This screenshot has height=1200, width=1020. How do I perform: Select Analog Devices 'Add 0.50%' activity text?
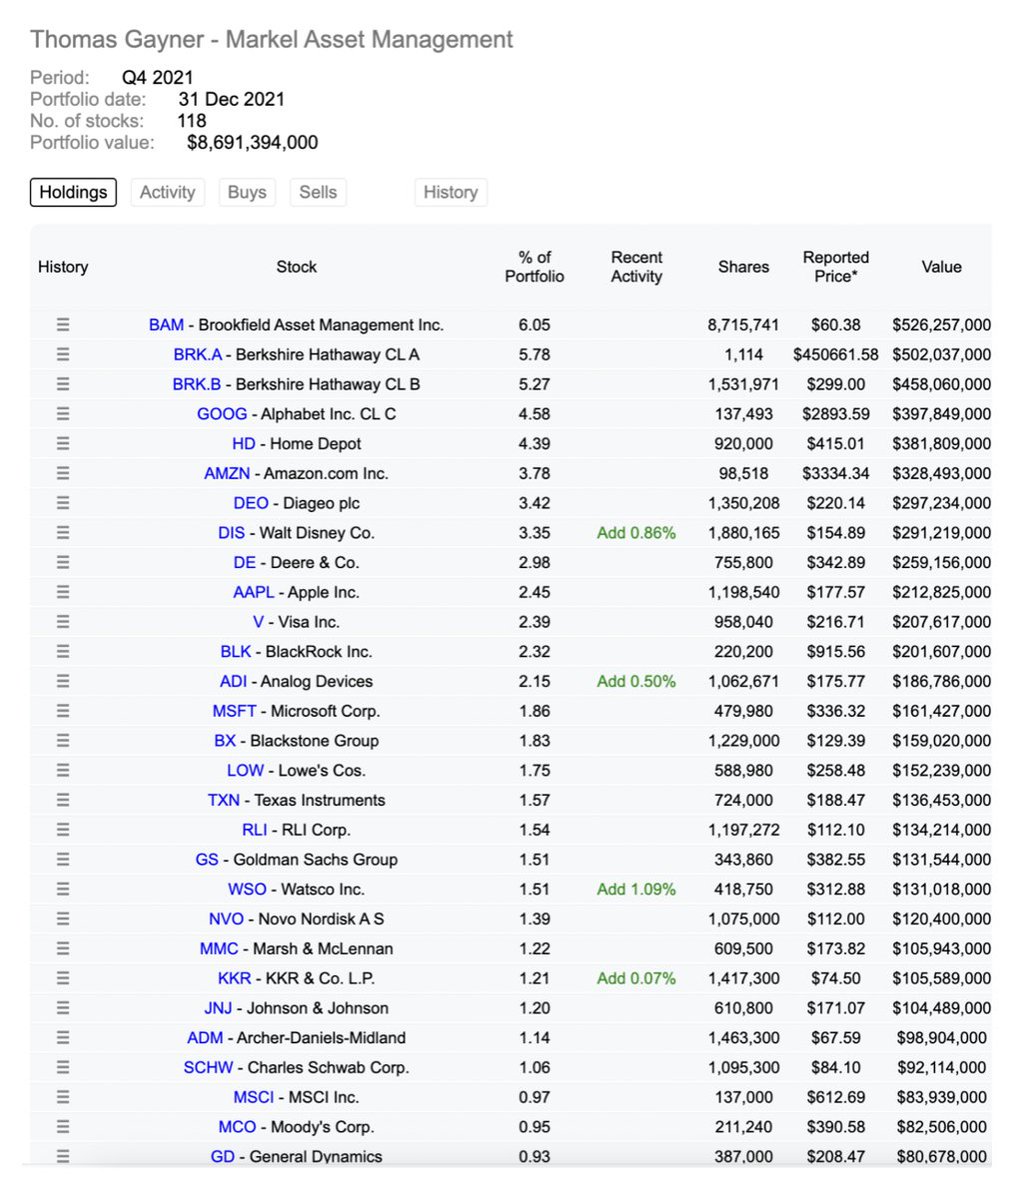(x=636, y=681)
